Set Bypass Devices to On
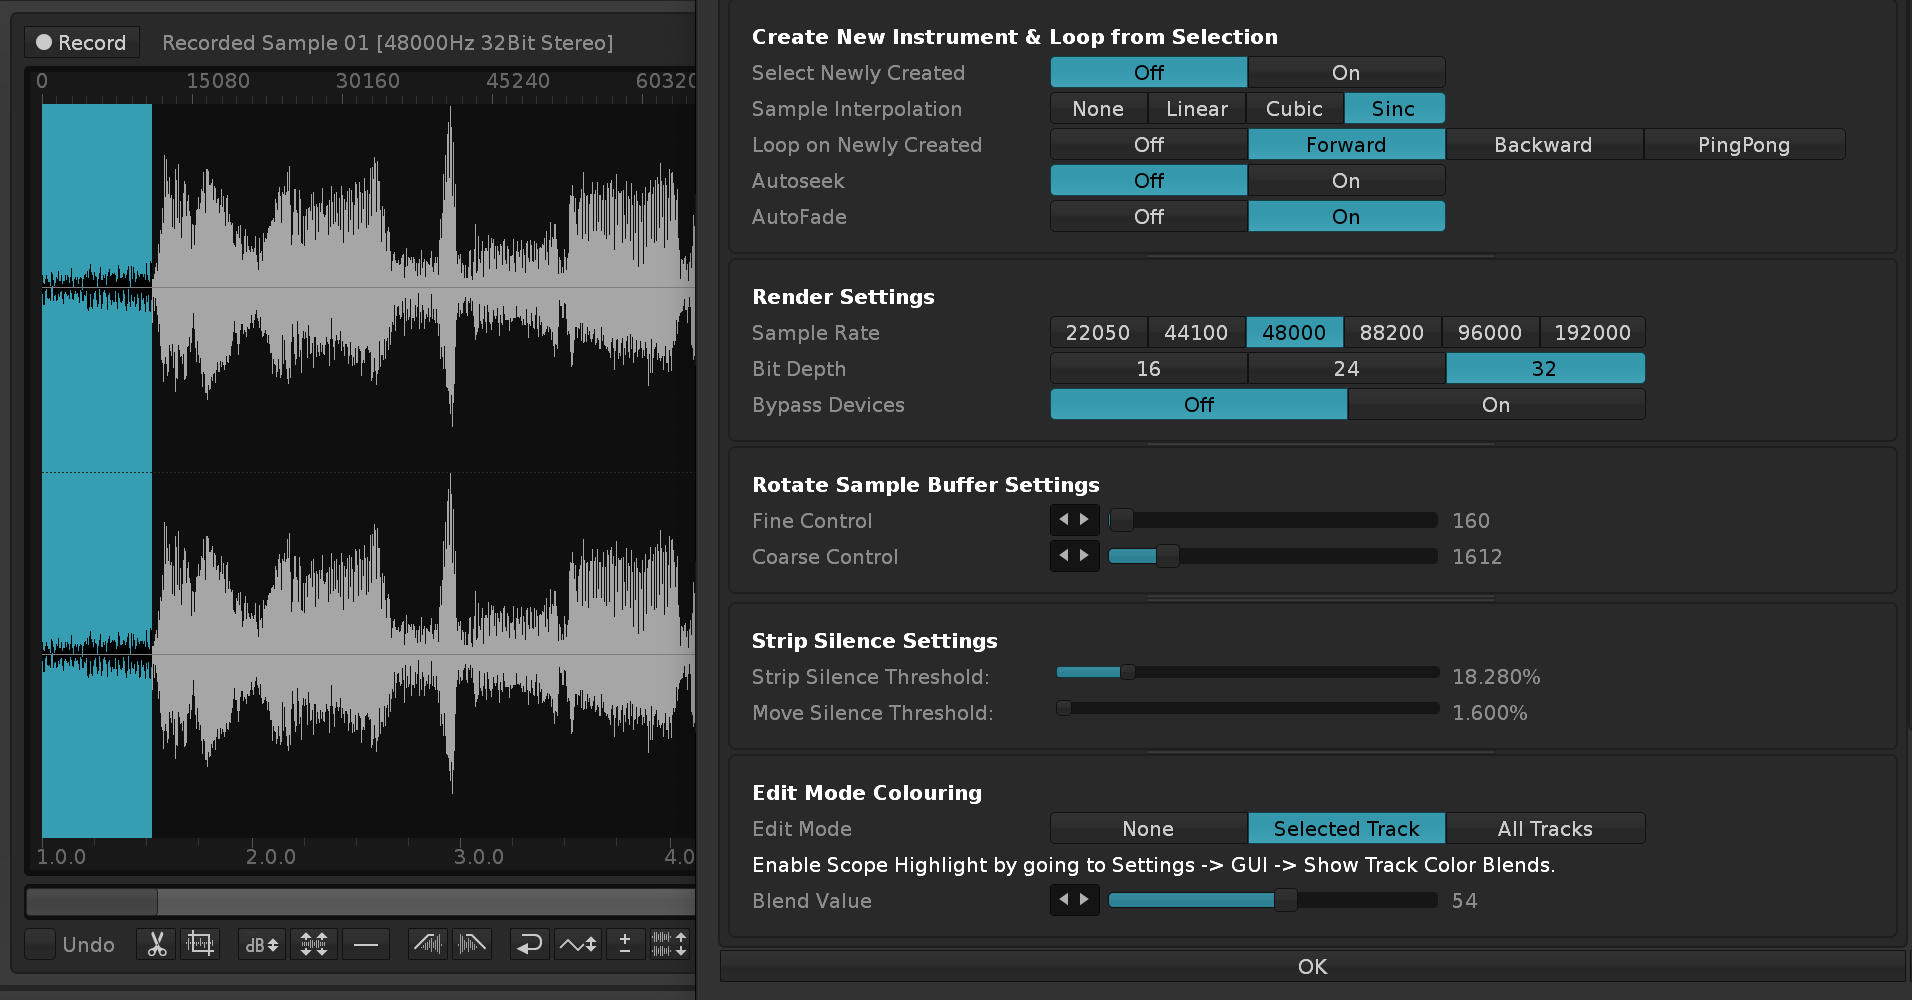The image size is (1912, 1000). pyautogui.click(x=1495, y=405)
